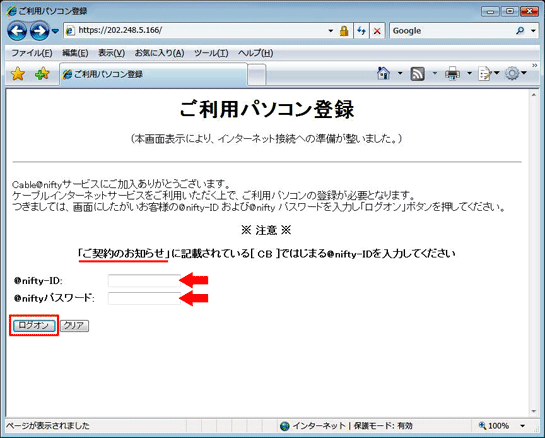The height and width of the screenshot is (438, 545).
Task: Expand the zoom level 100% dropdown
Action: (522, 426)
